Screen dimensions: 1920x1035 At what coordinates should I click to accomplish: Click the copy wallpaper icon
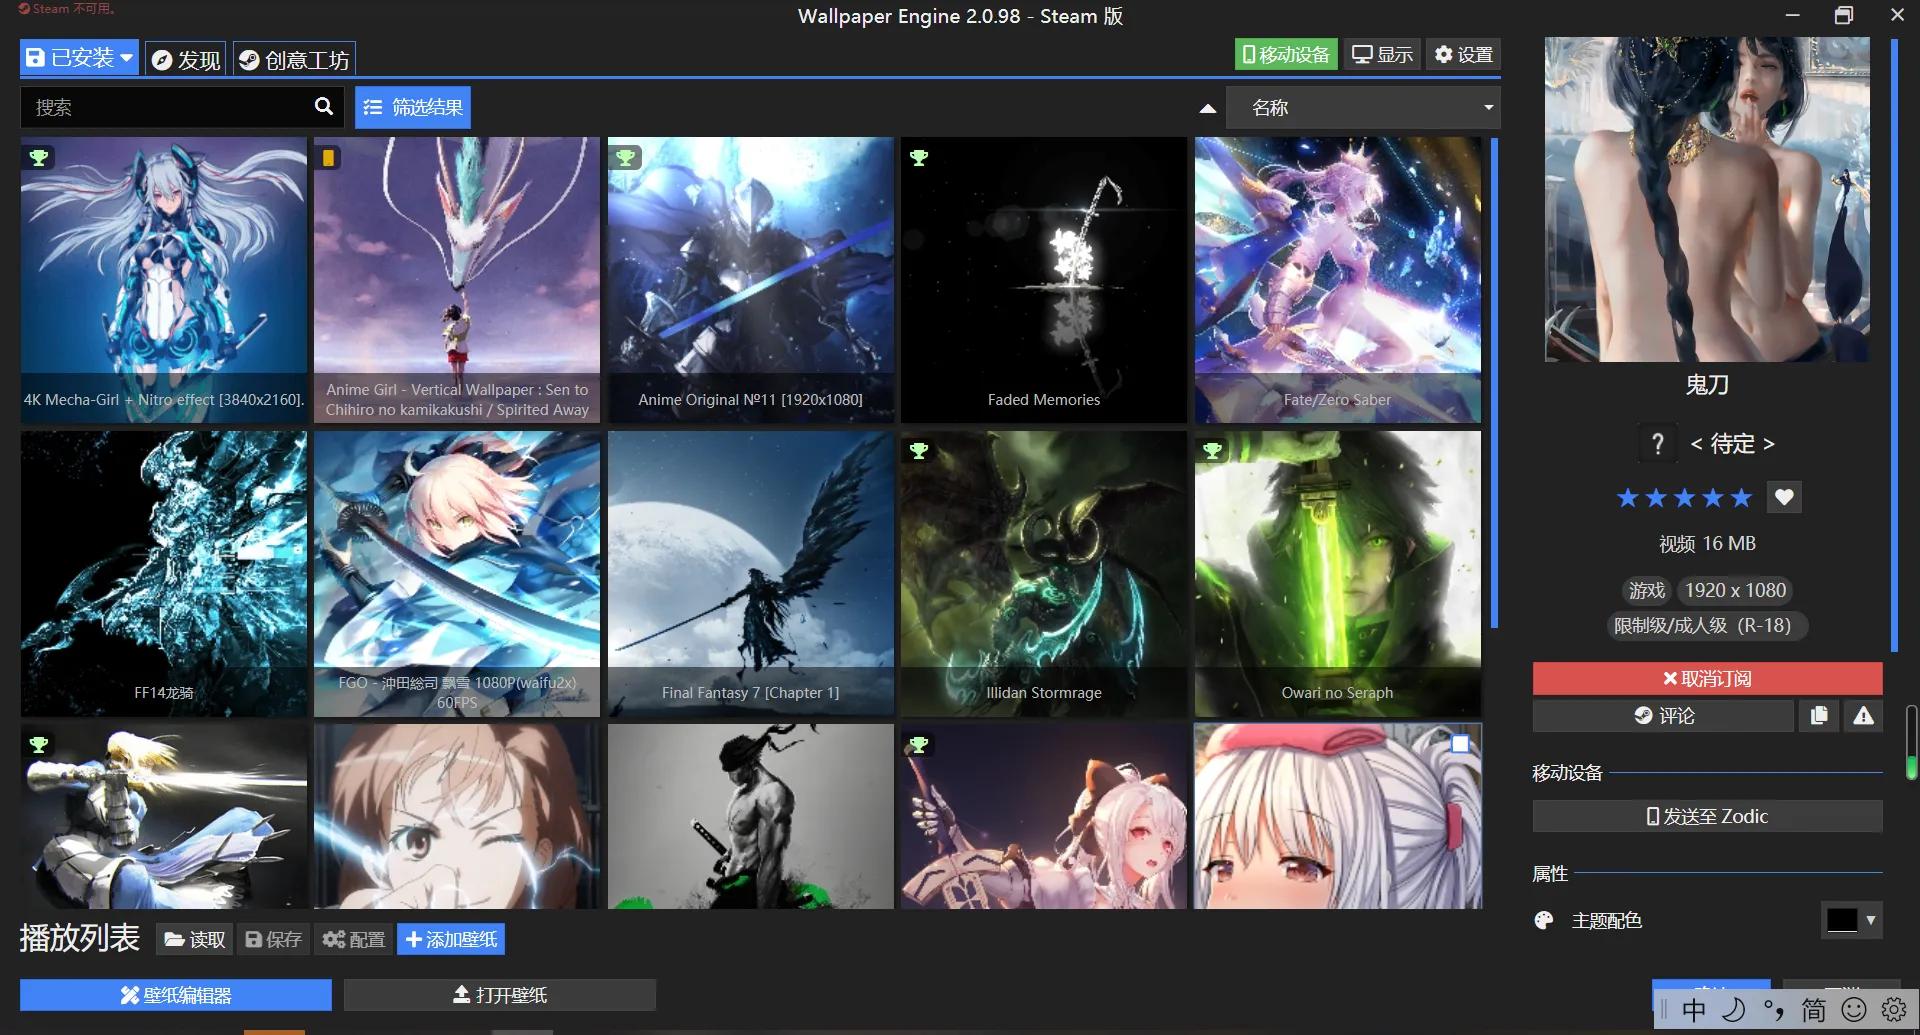(1819, 716)
